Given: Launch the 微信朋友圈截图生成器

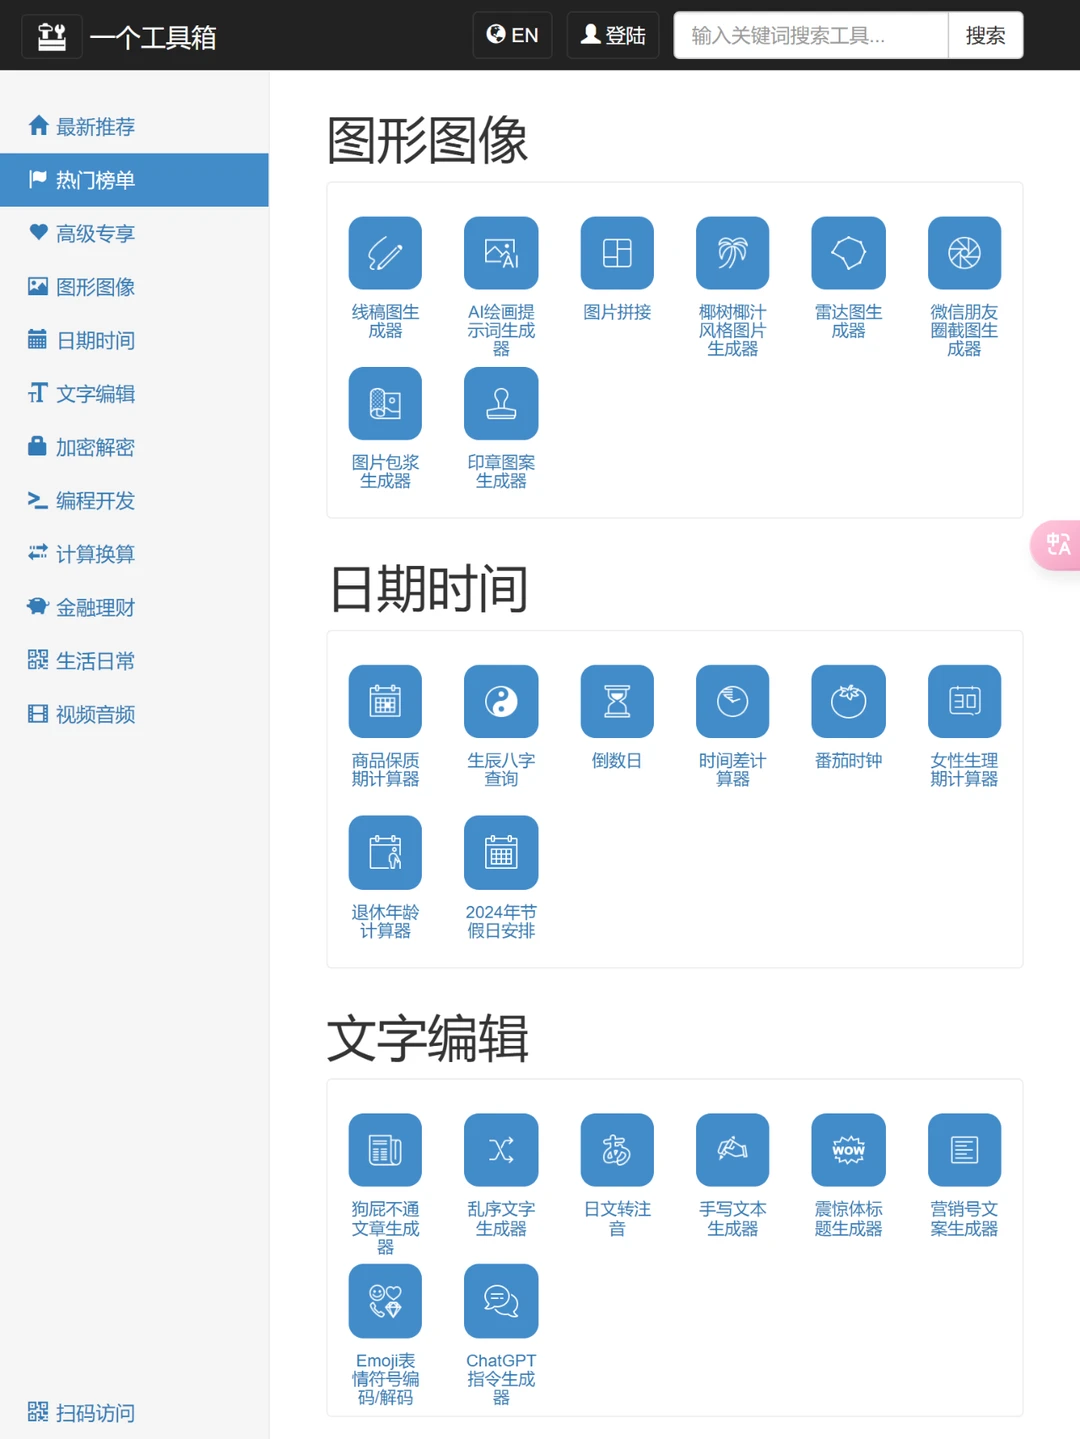Looking at the screenshot, I should pos(964,252).
